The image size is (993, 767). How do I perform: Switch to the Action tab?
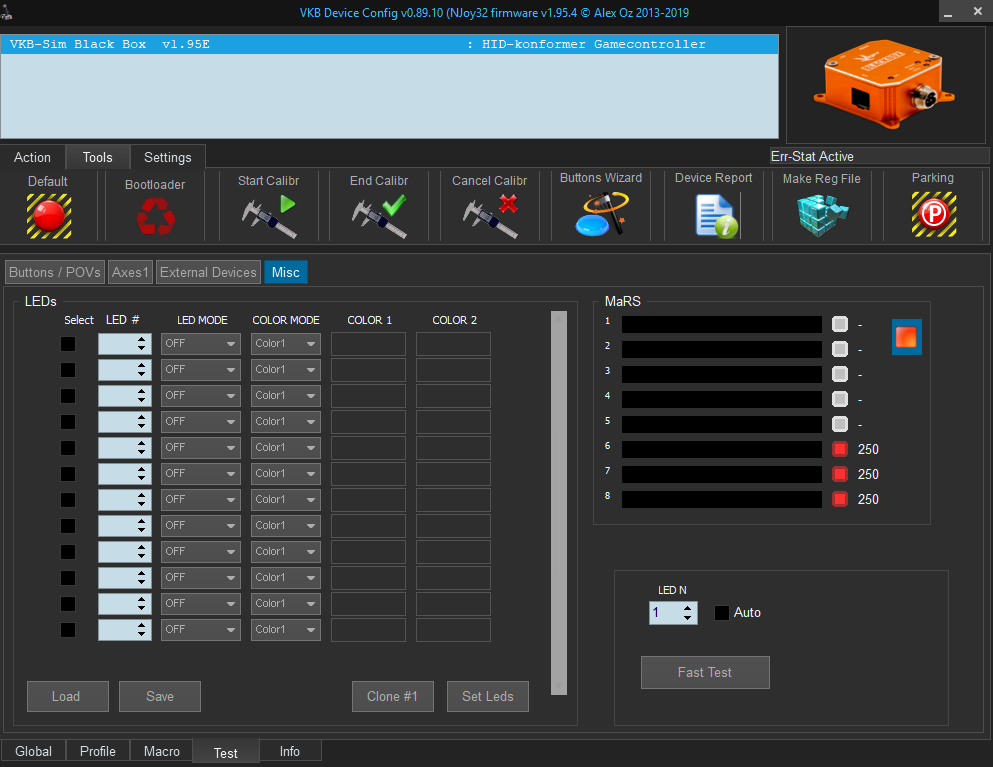point(32,157)
